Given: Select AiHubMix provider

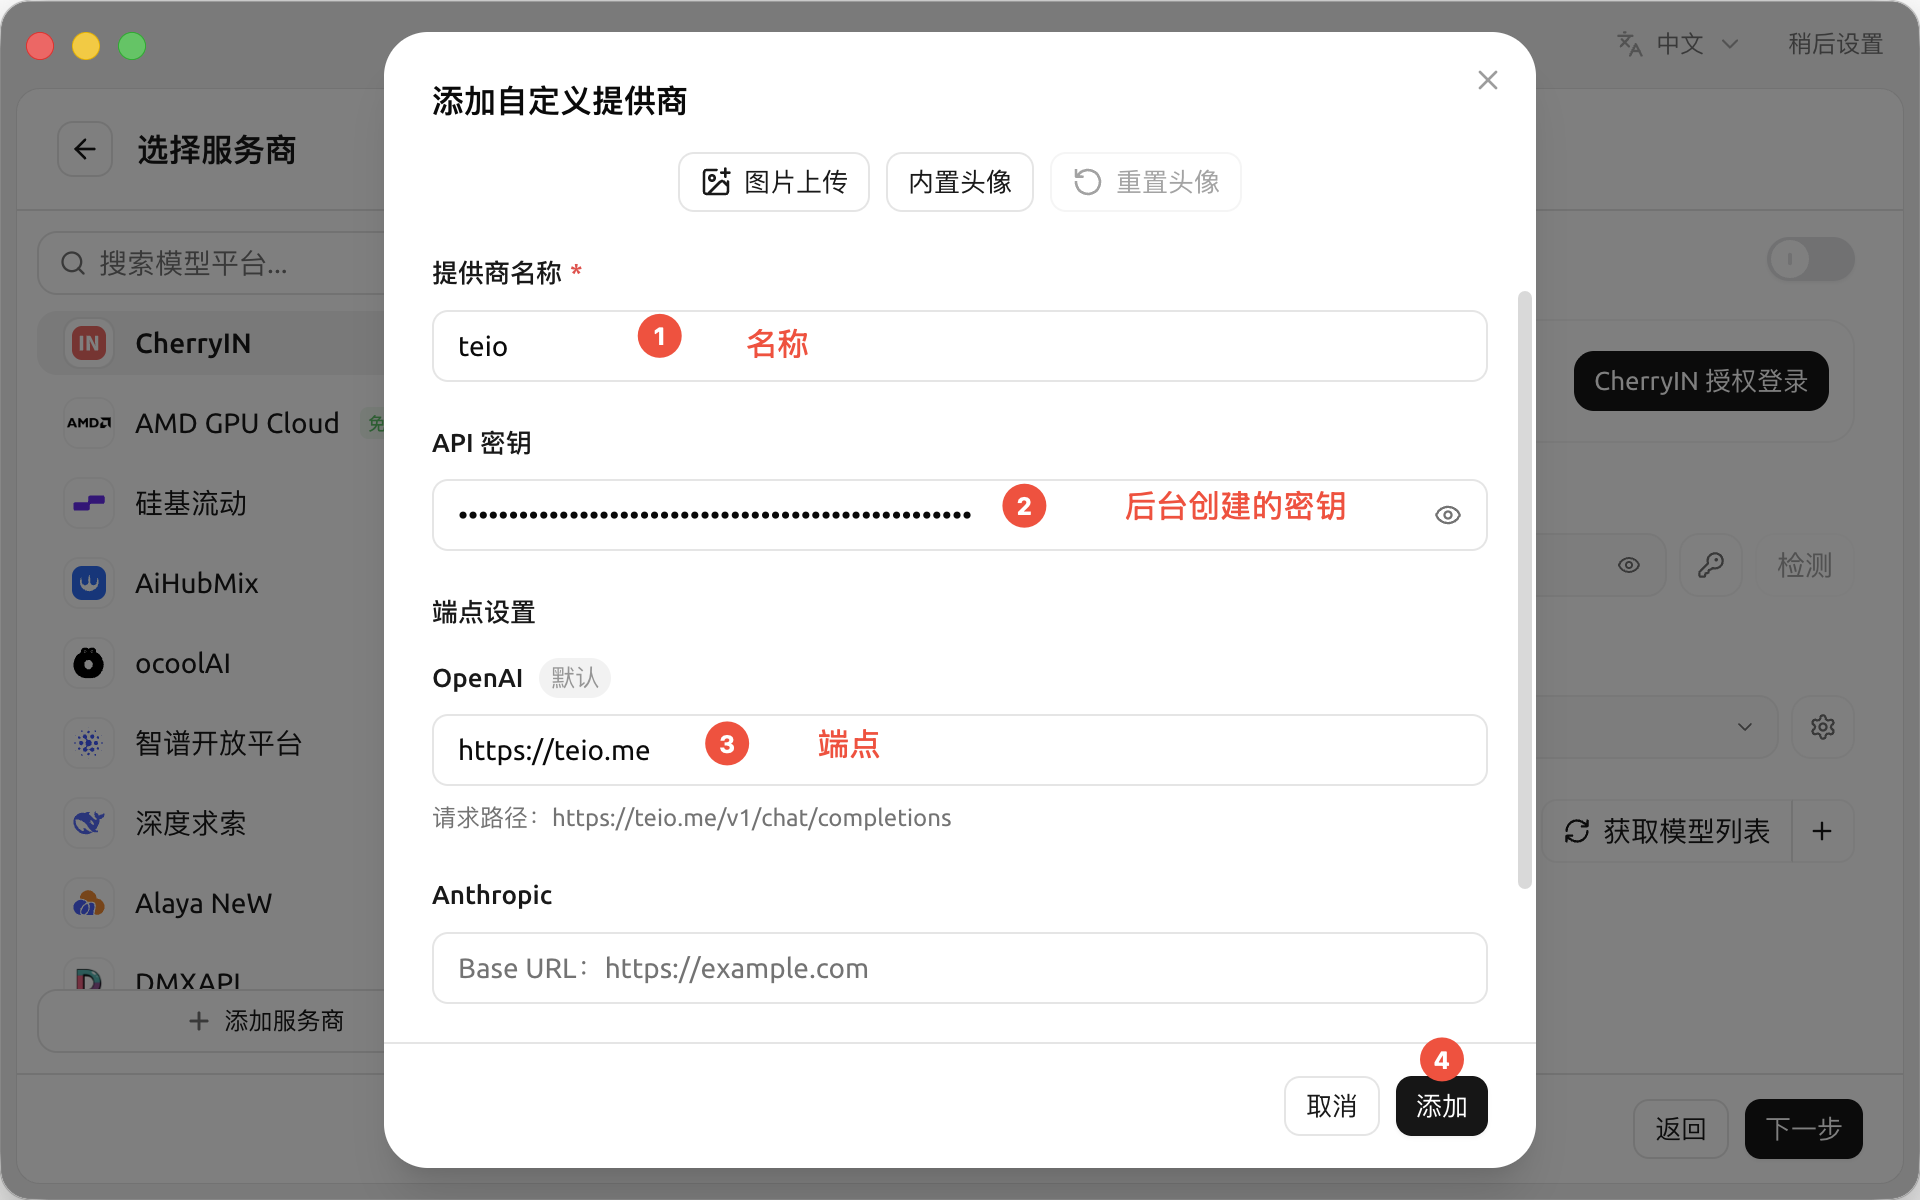Looking at the screenshot, I should (211, 583).
